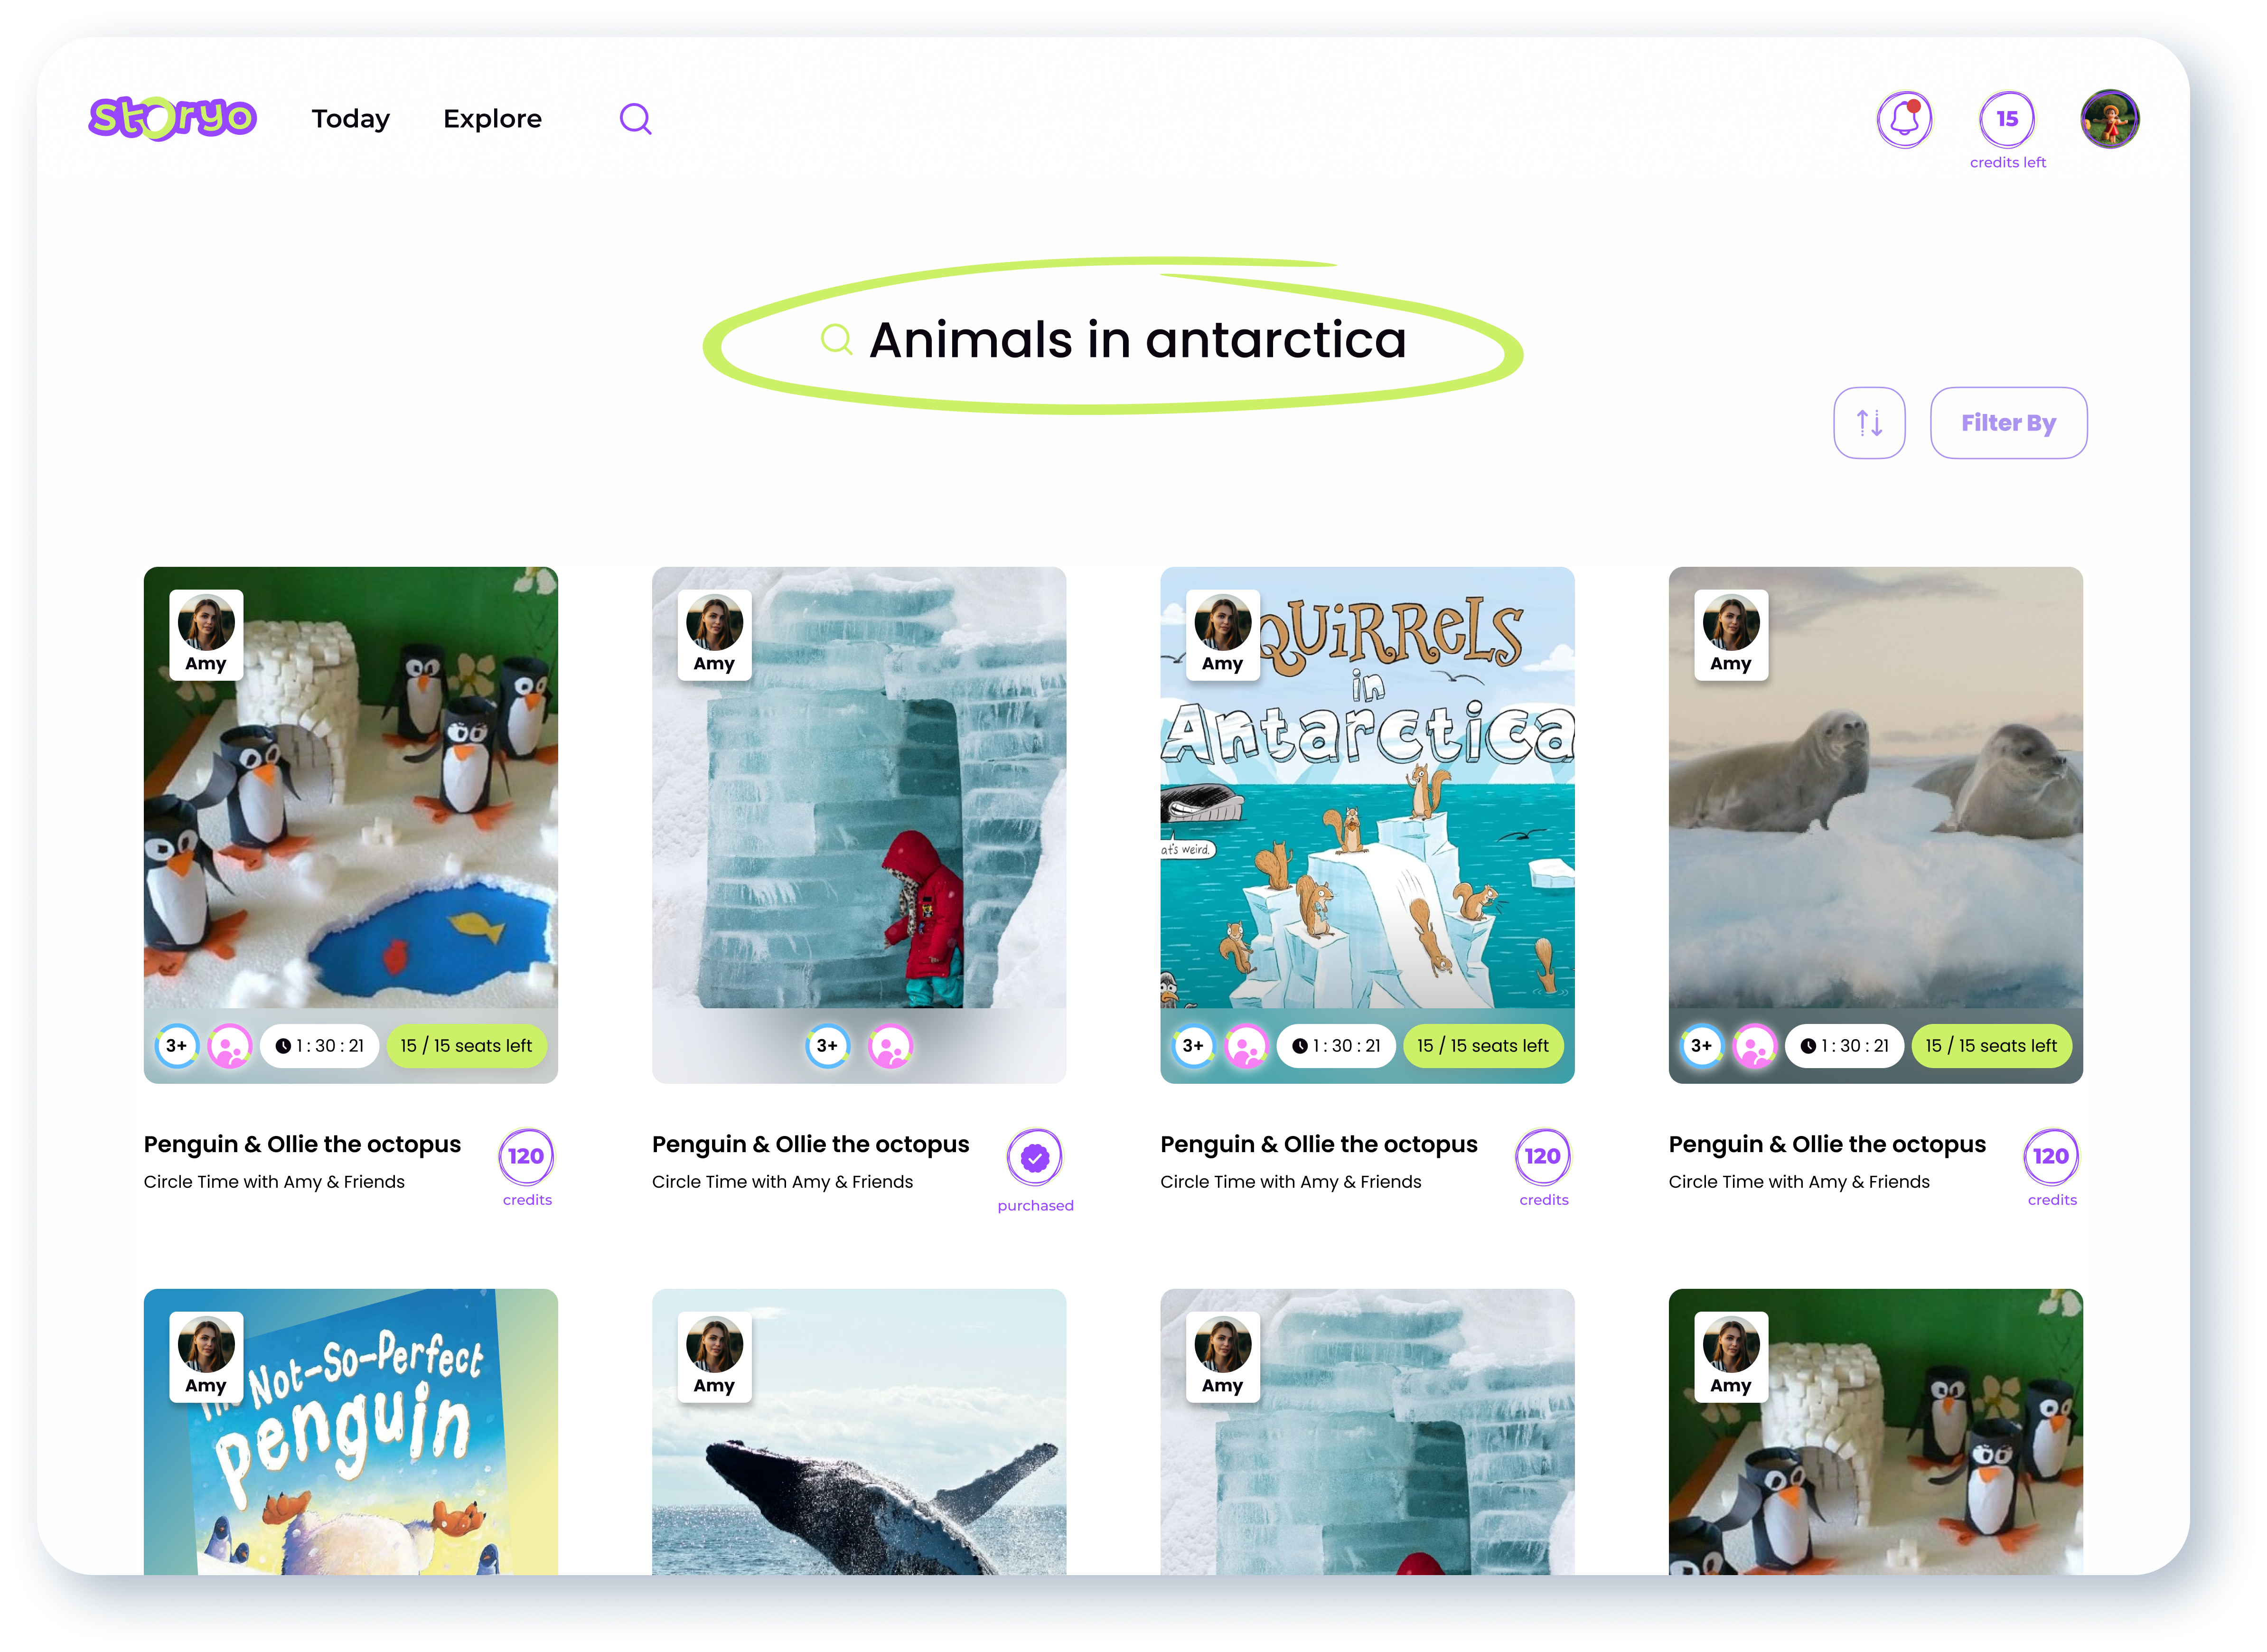
Task: Open the breaching whale thumbnail
Action: click(858, 1432)
